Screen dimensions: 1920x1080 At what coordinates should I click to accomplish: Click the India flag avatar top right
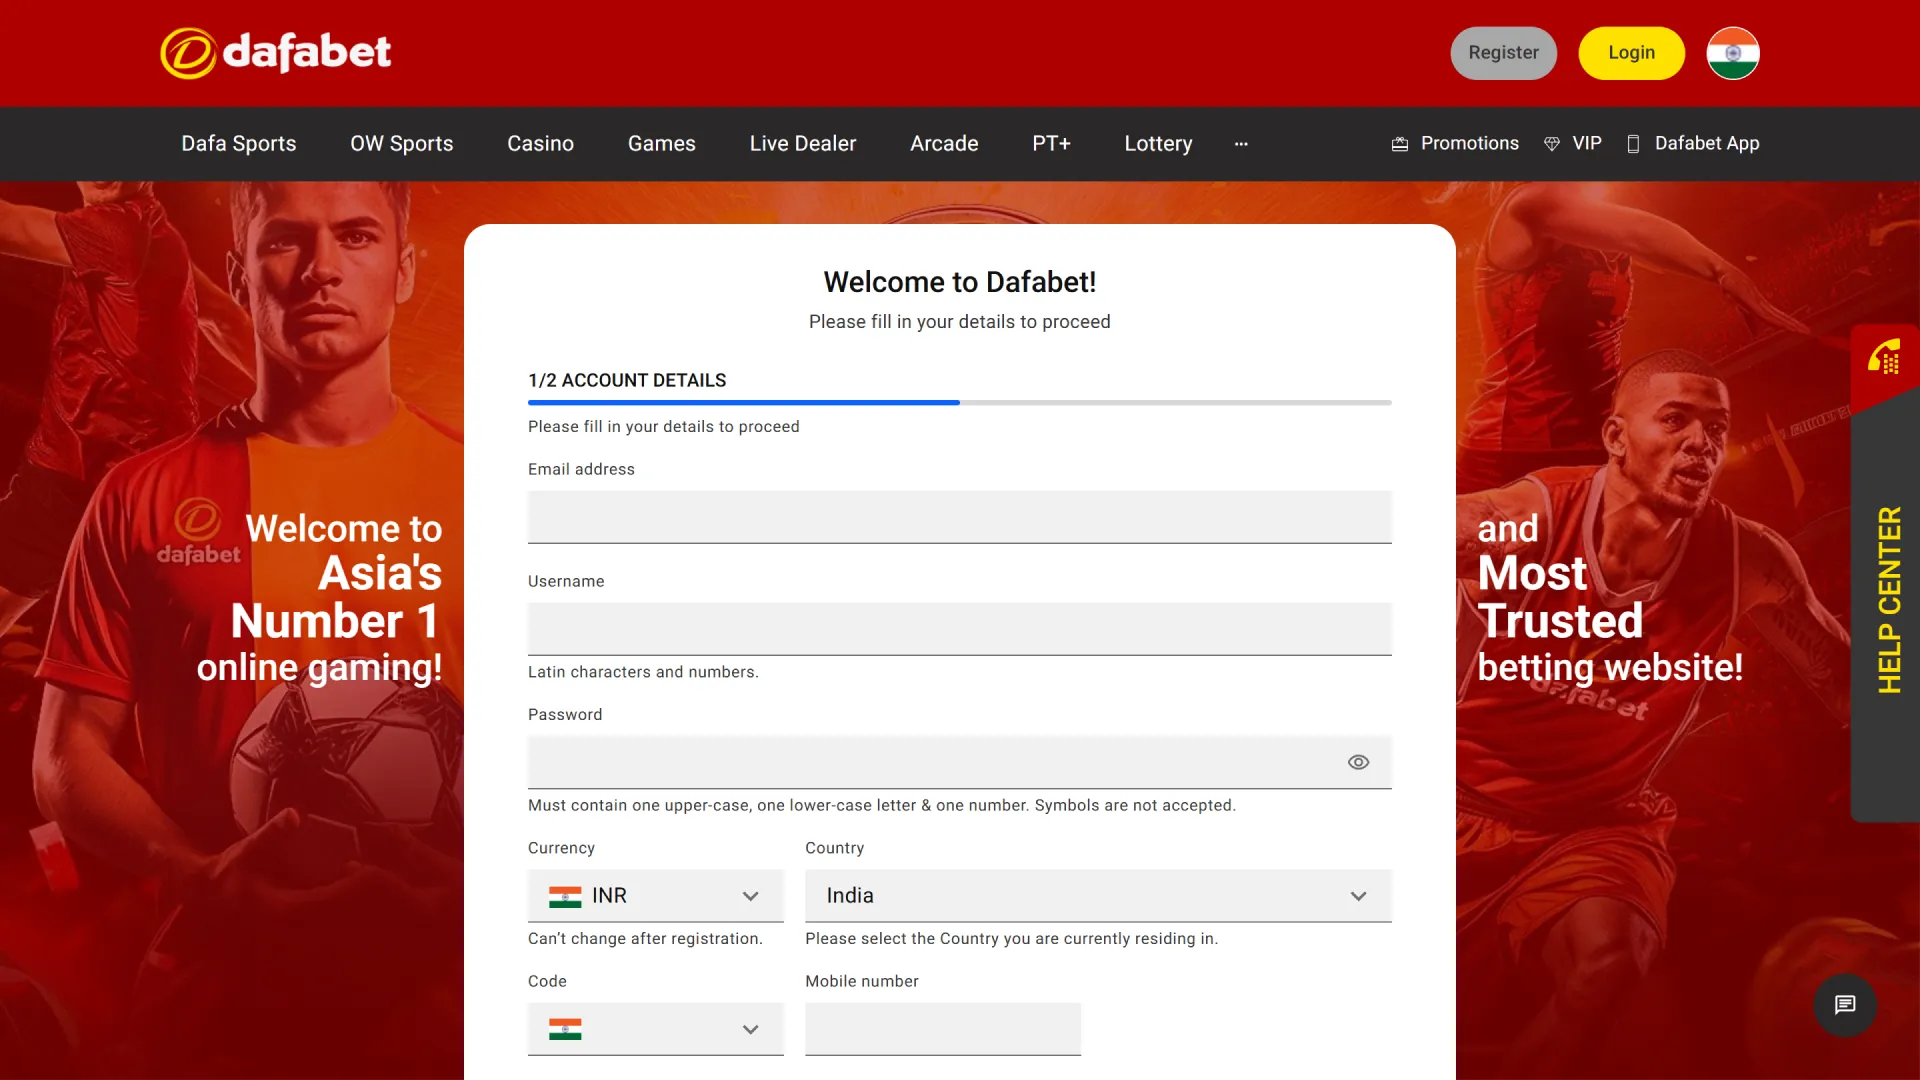[1732, 53]
